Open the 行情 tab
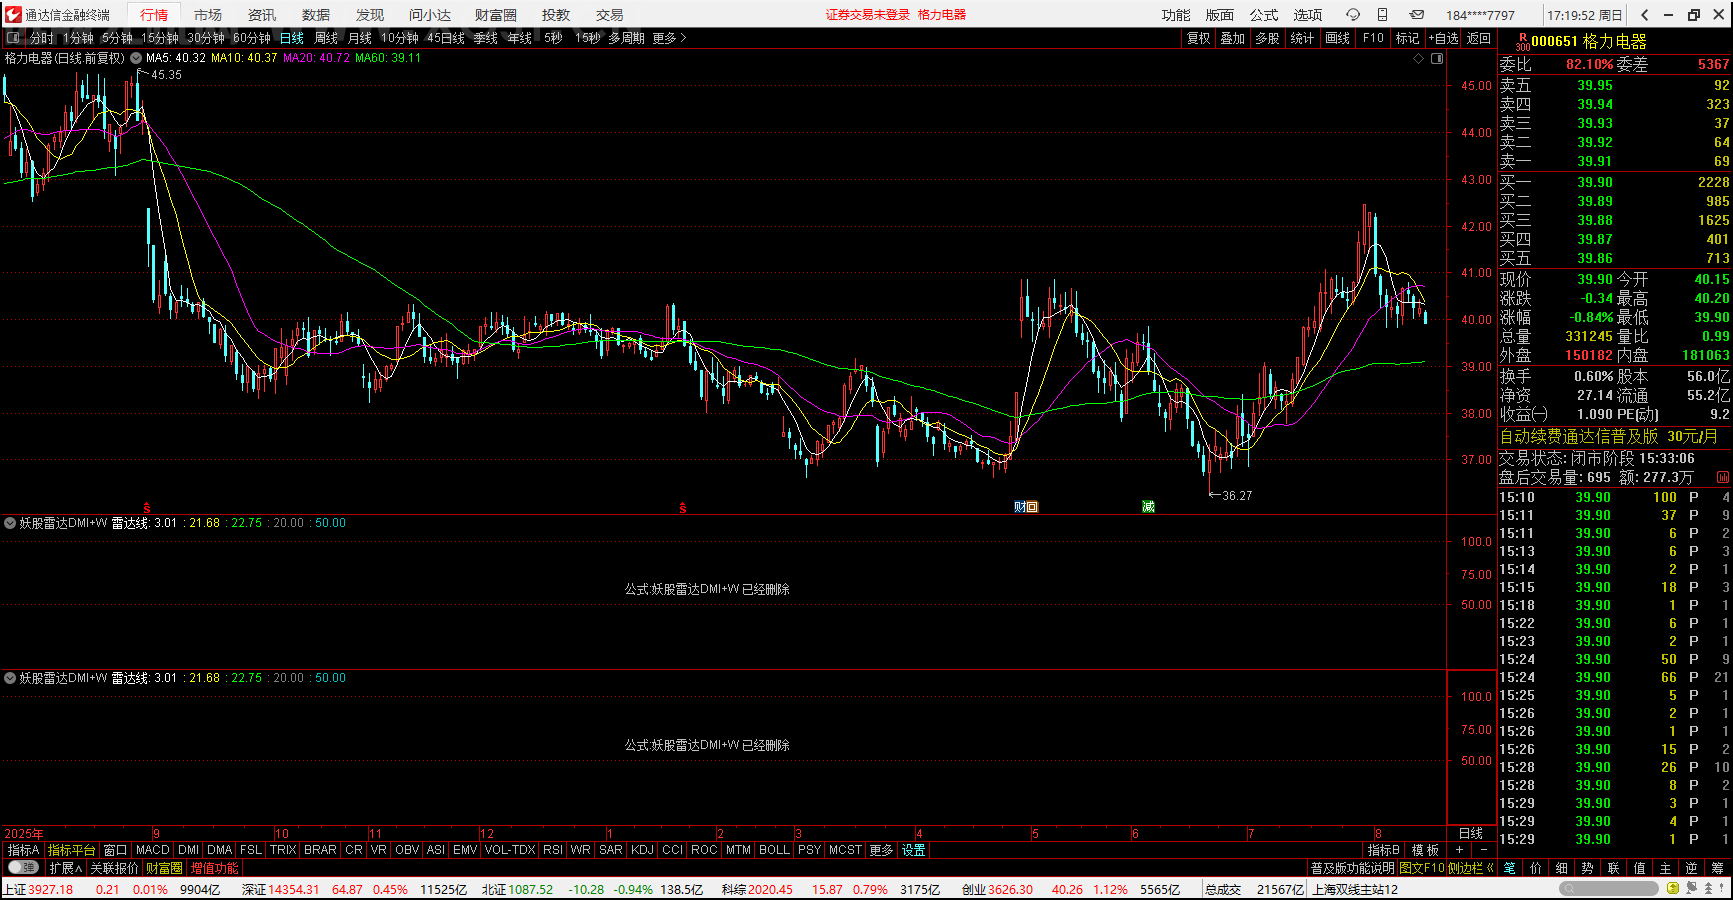The width and height of the screenshot is (1733, 900). (x=154, y=15)
